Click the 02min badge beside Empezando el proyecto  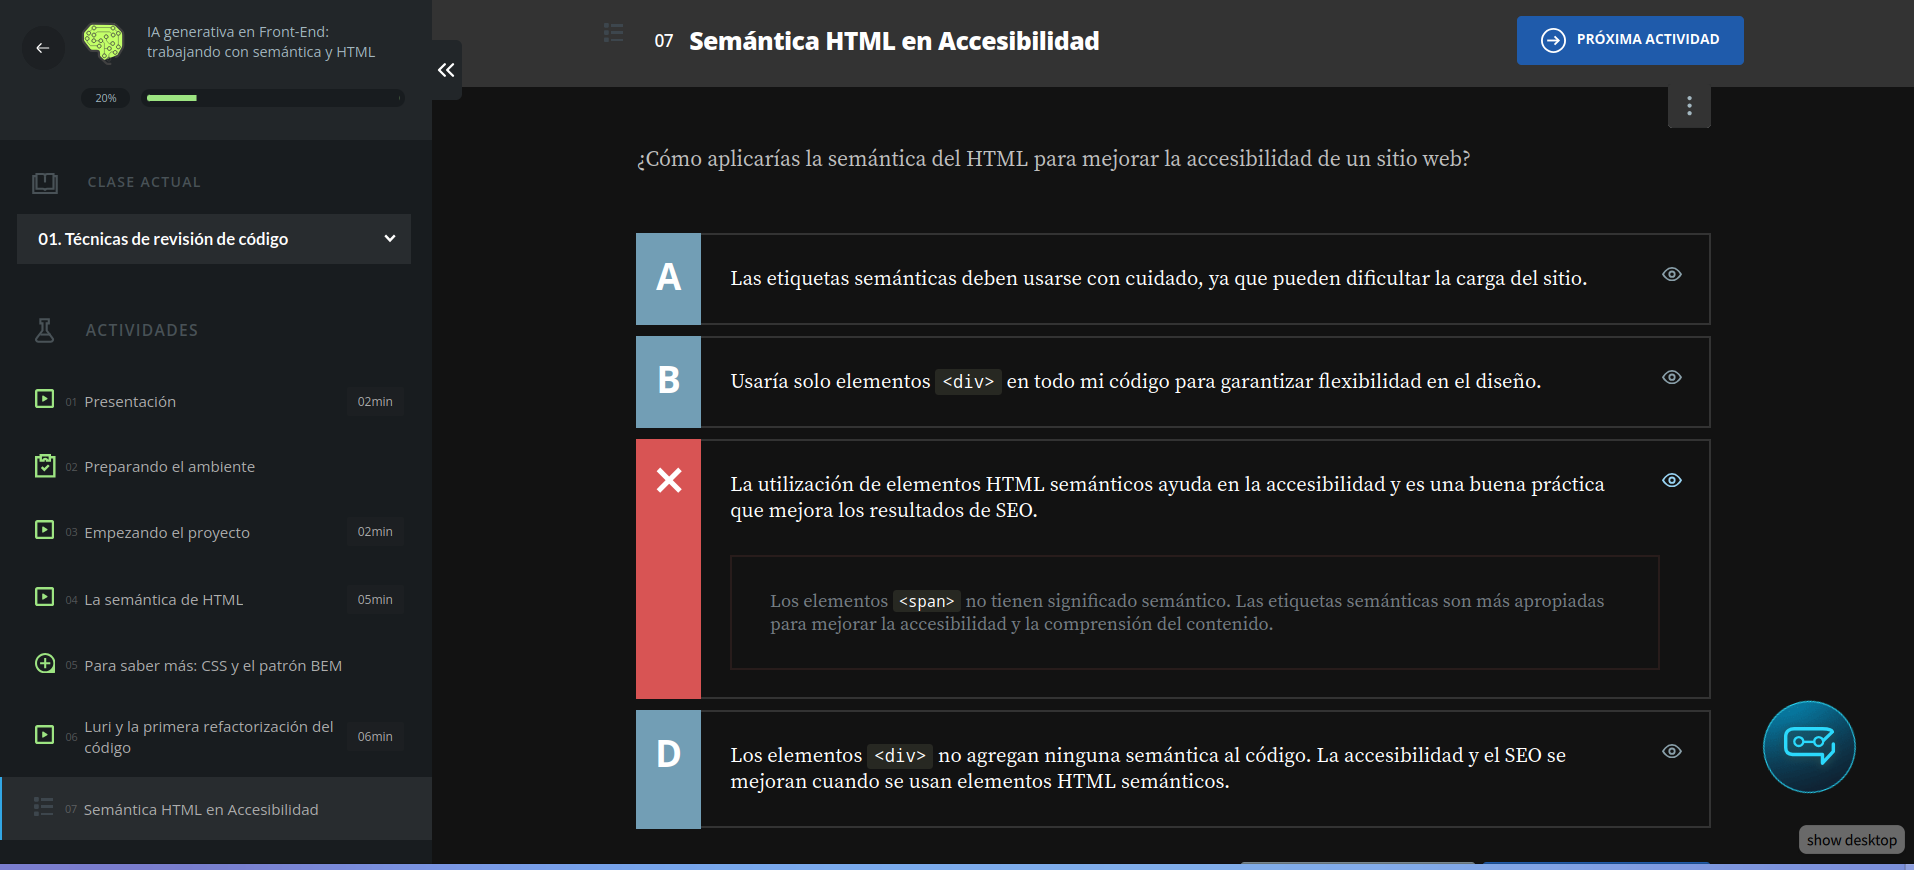pyautogui.click(x=375, y=531)
